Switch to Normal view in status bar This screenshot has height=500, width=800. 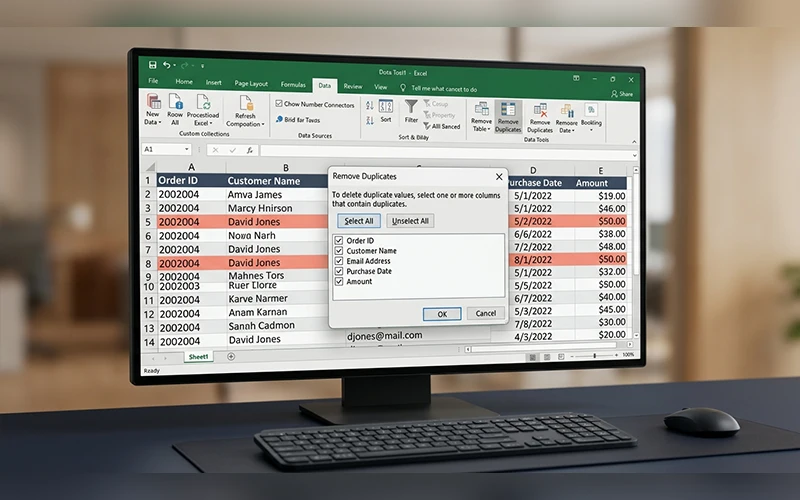pos(533,357)
